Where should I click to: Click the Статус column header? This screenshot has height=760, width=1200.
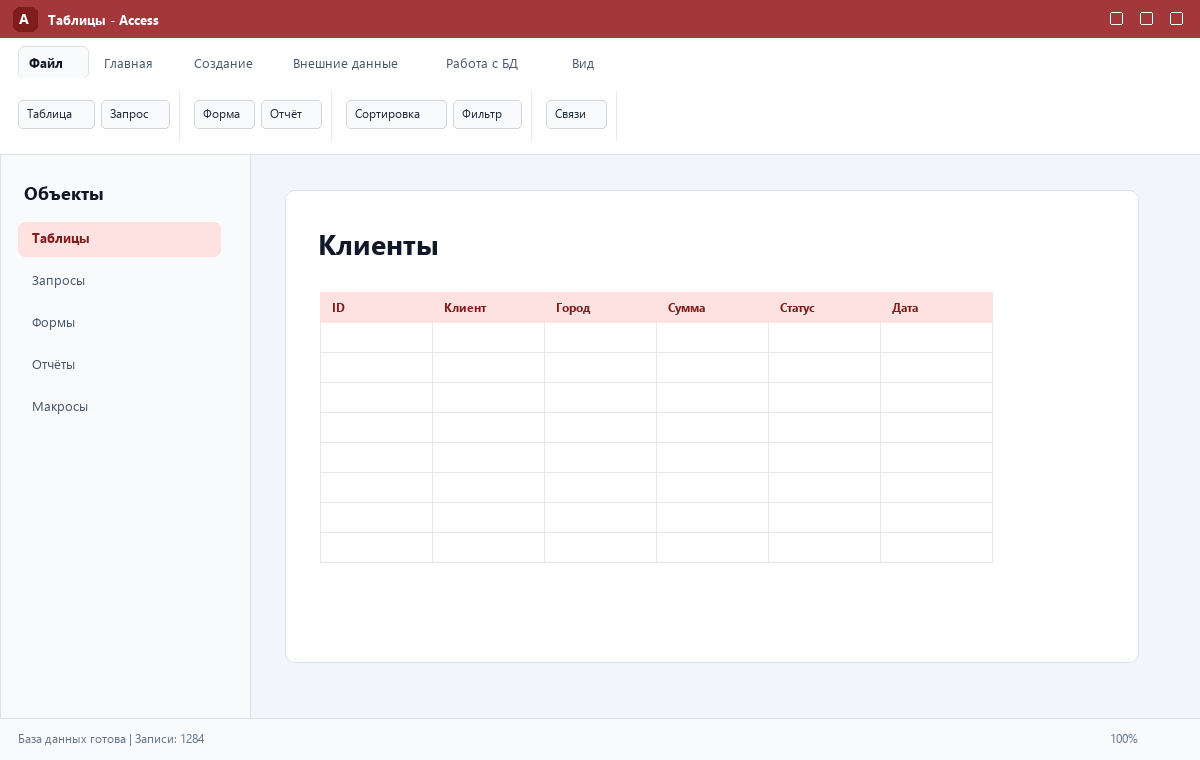[824, 308]
